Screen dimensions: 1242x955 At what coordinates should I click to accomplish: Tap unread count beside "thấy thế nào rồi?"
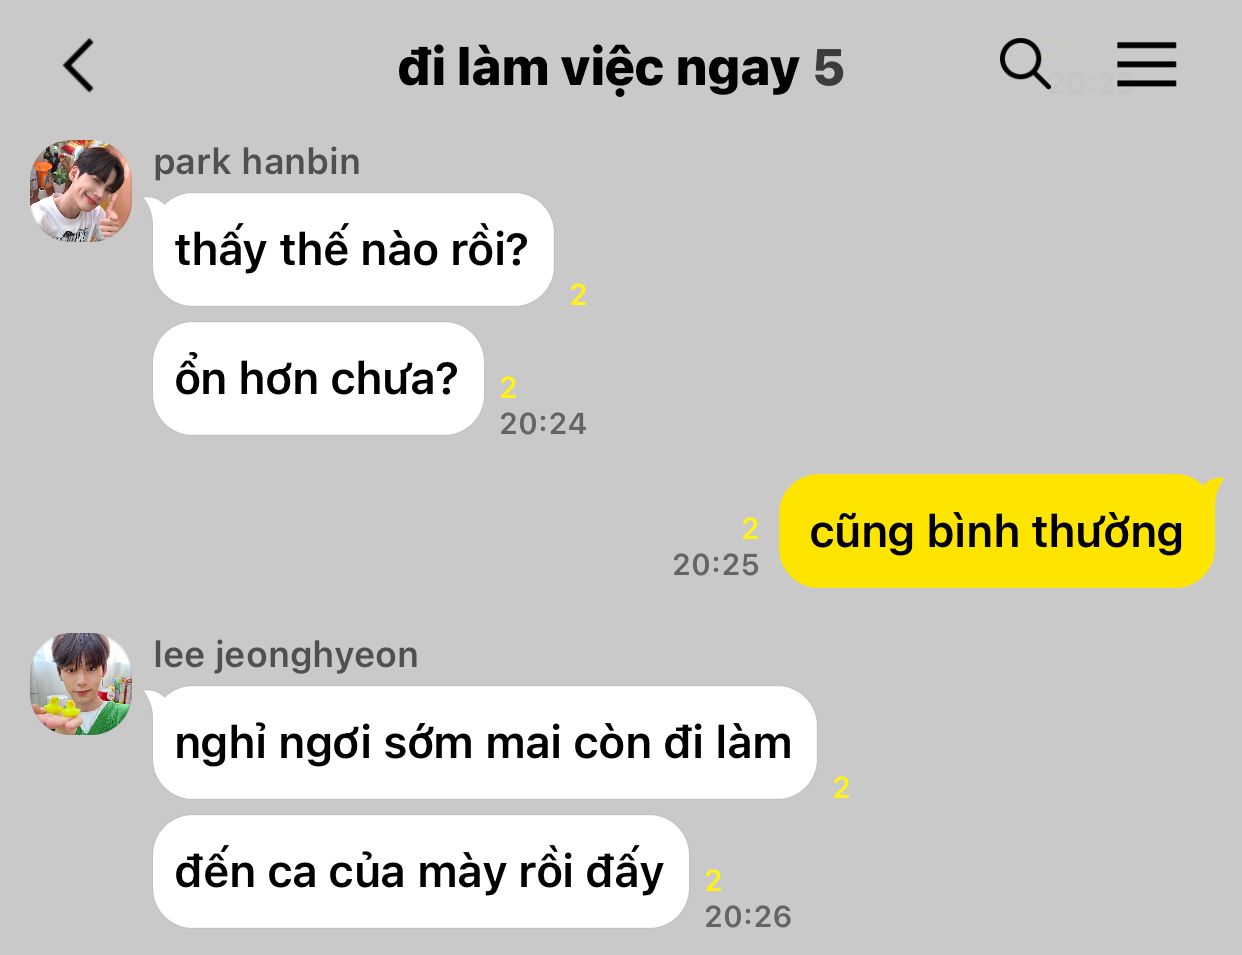578,295
